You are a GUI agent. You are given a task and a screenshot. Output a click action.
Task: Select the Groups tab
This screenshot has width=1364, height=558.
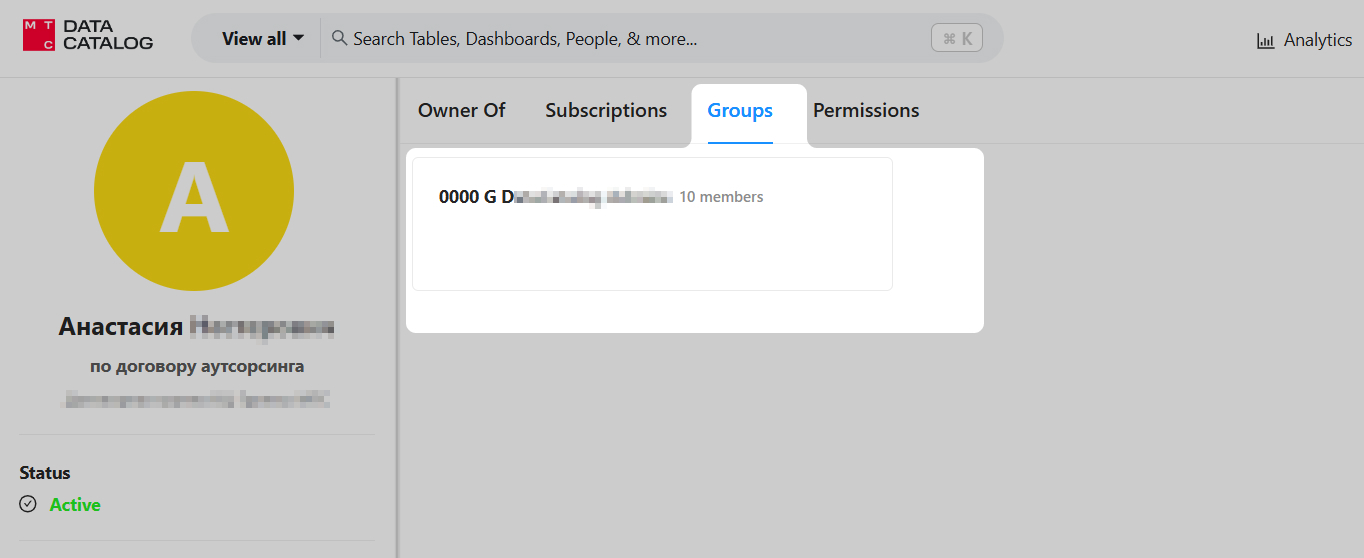click(740, 111)
